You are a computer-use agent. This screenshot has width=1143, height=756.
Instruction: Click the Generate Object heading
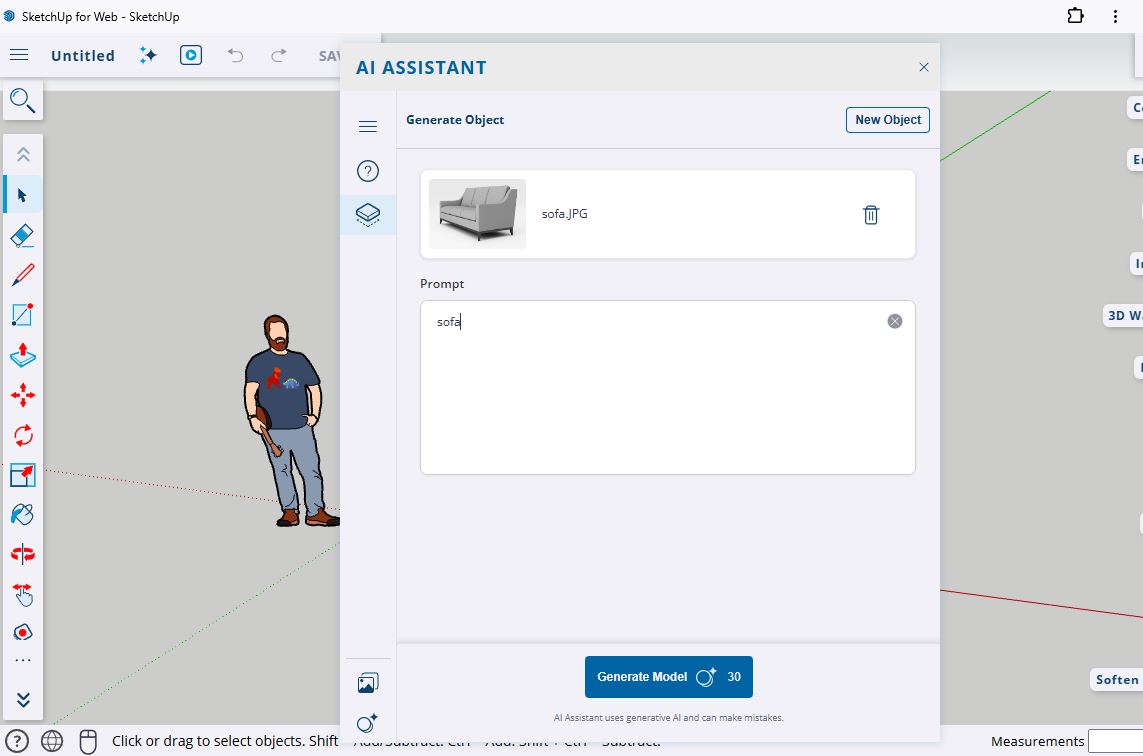pos(455,120)
